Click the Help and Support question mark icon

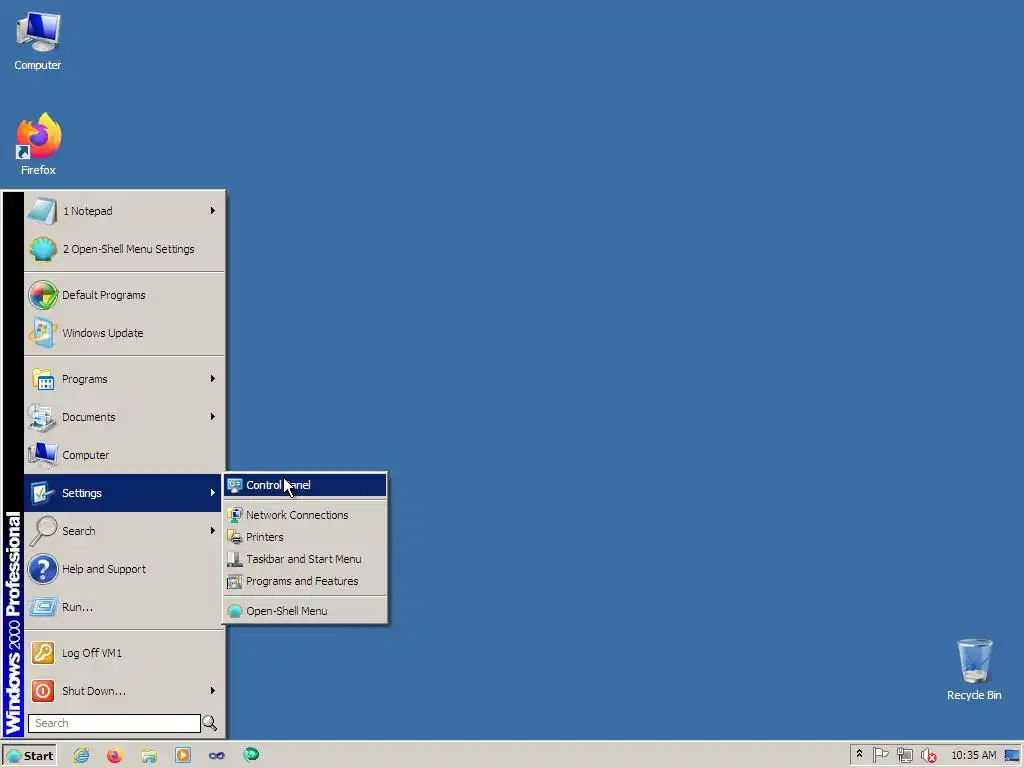42,569
